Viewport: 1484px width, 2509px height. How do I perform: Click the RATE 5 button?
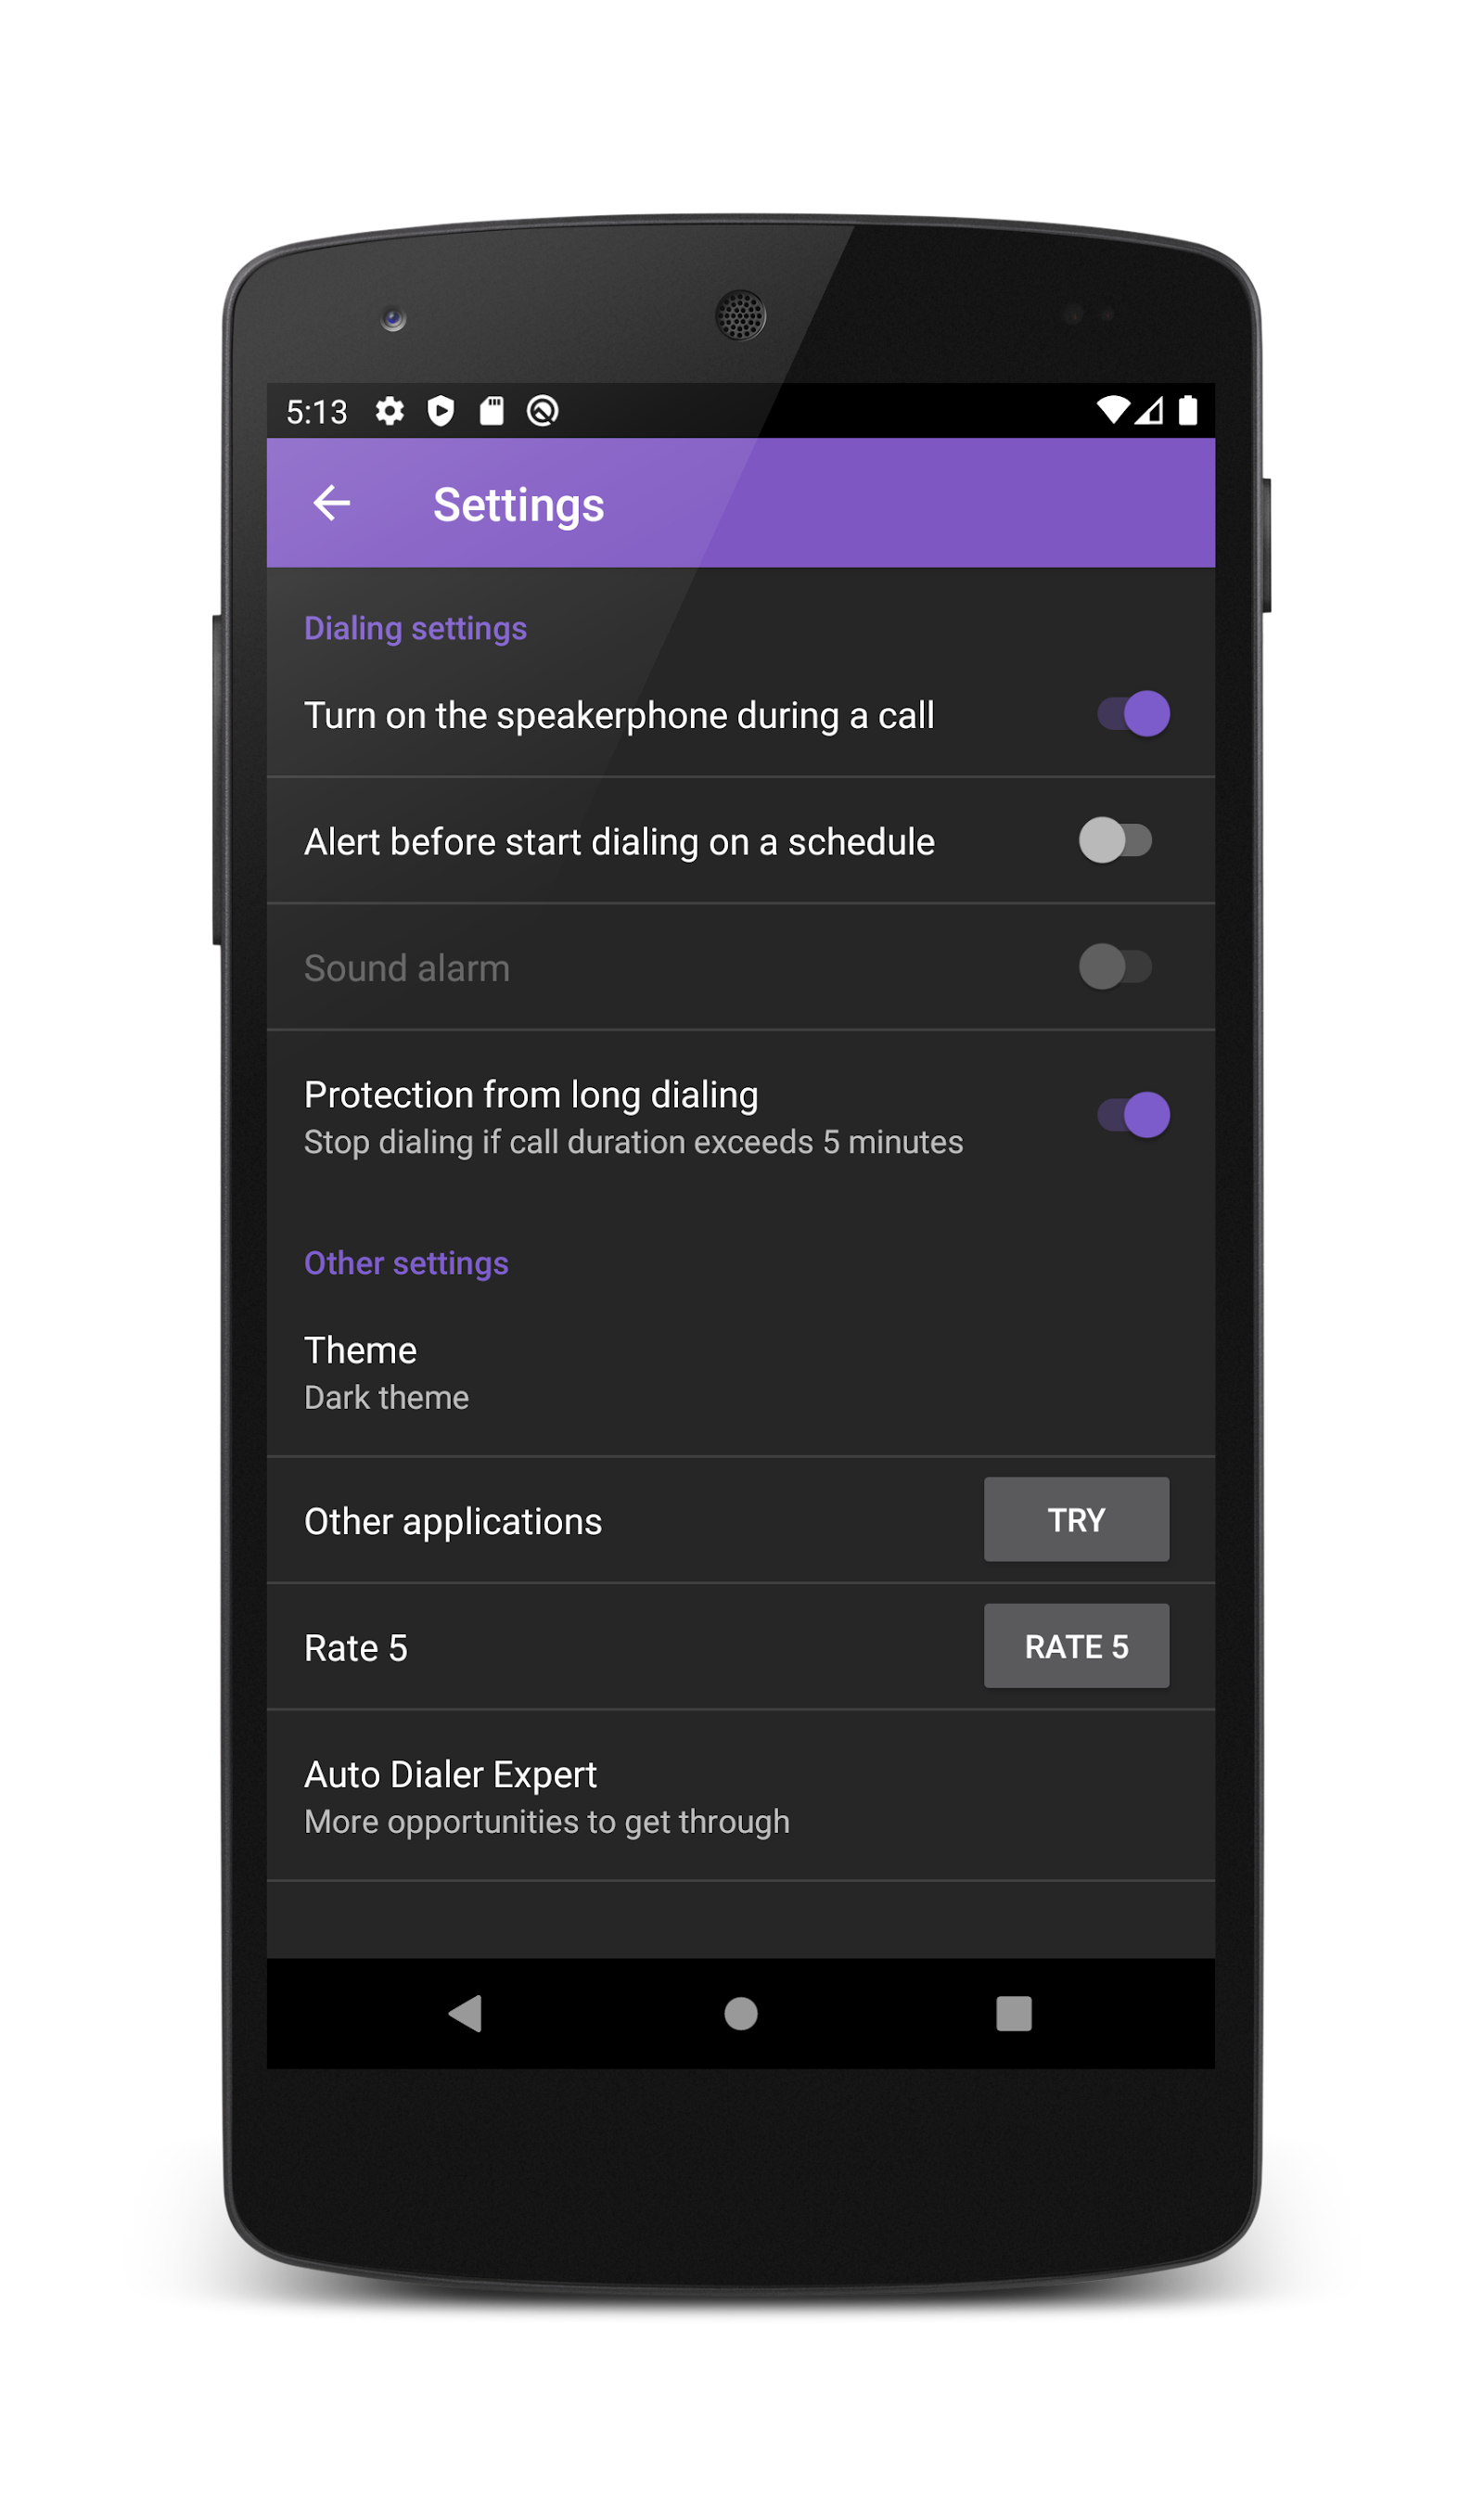(1077, 1647)
